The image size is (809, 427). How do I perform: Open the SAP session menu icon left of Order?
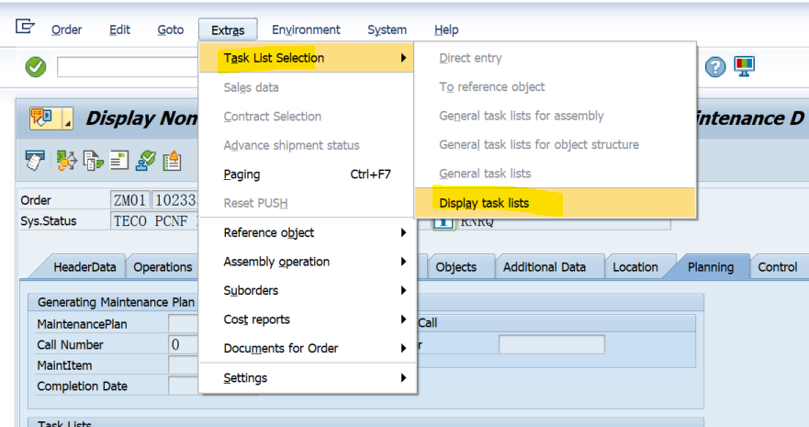point(25,26)
